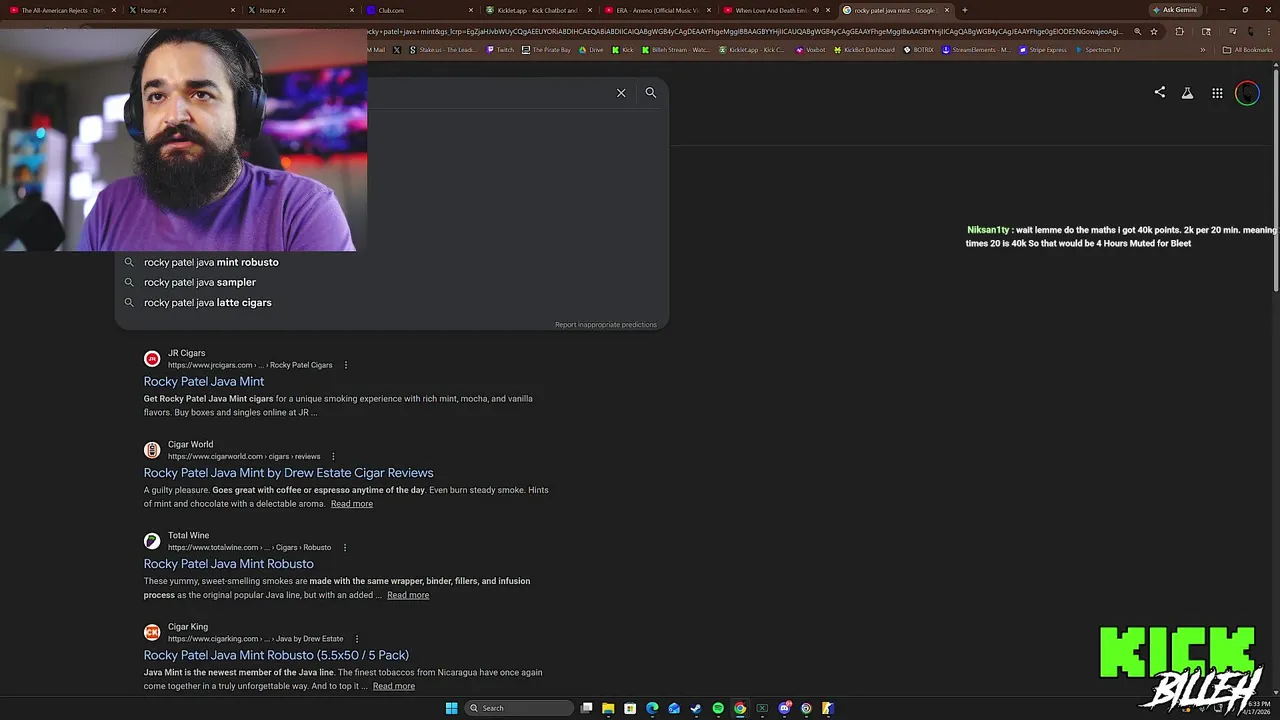Open Task View from taskbar
1280x720 pixels.
[587, 708]
